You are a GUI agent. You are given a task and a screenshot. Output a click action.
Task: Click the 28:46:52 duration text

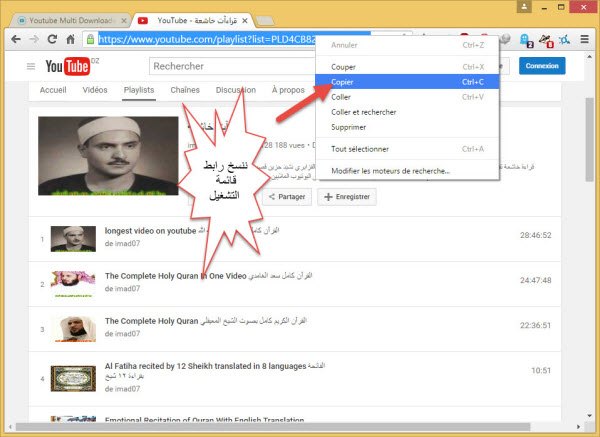[x=535, y=235]
